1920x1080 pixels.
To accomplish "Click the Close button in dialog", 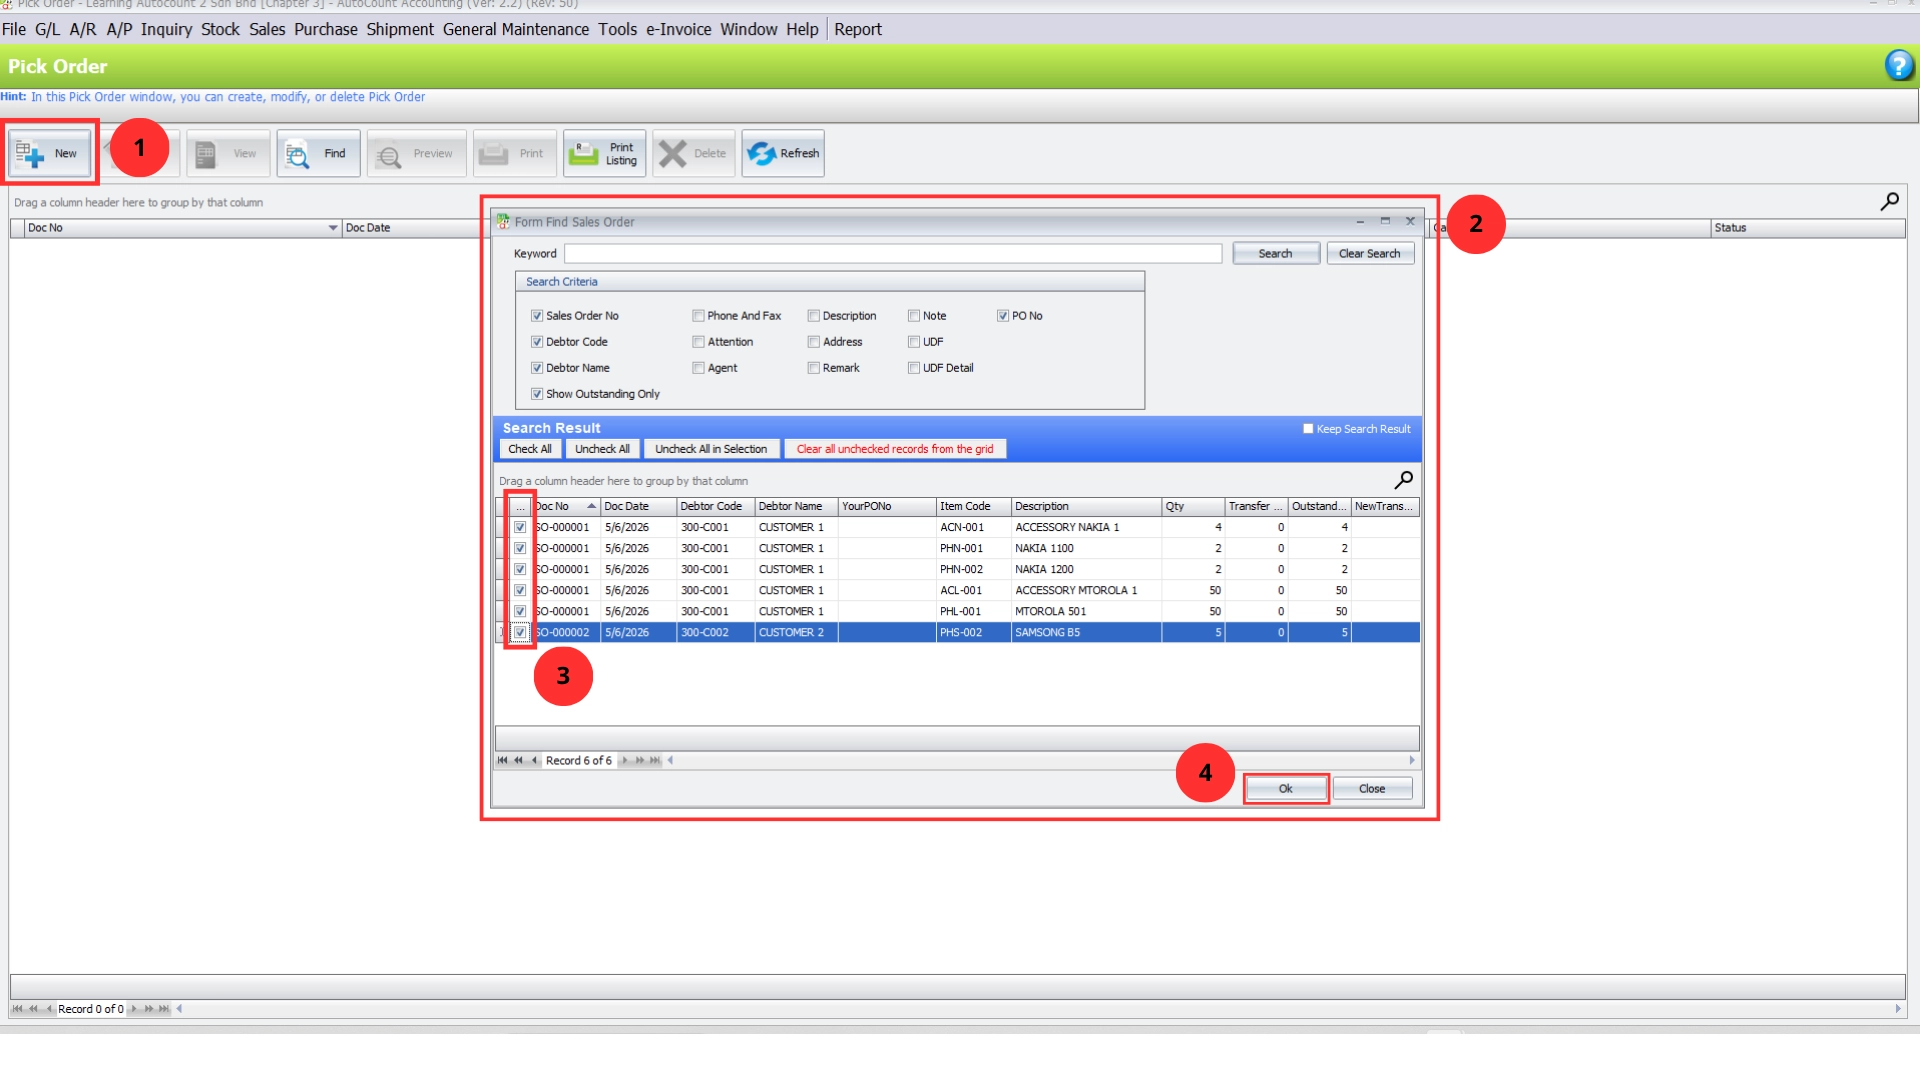I will coord(1372,789).
